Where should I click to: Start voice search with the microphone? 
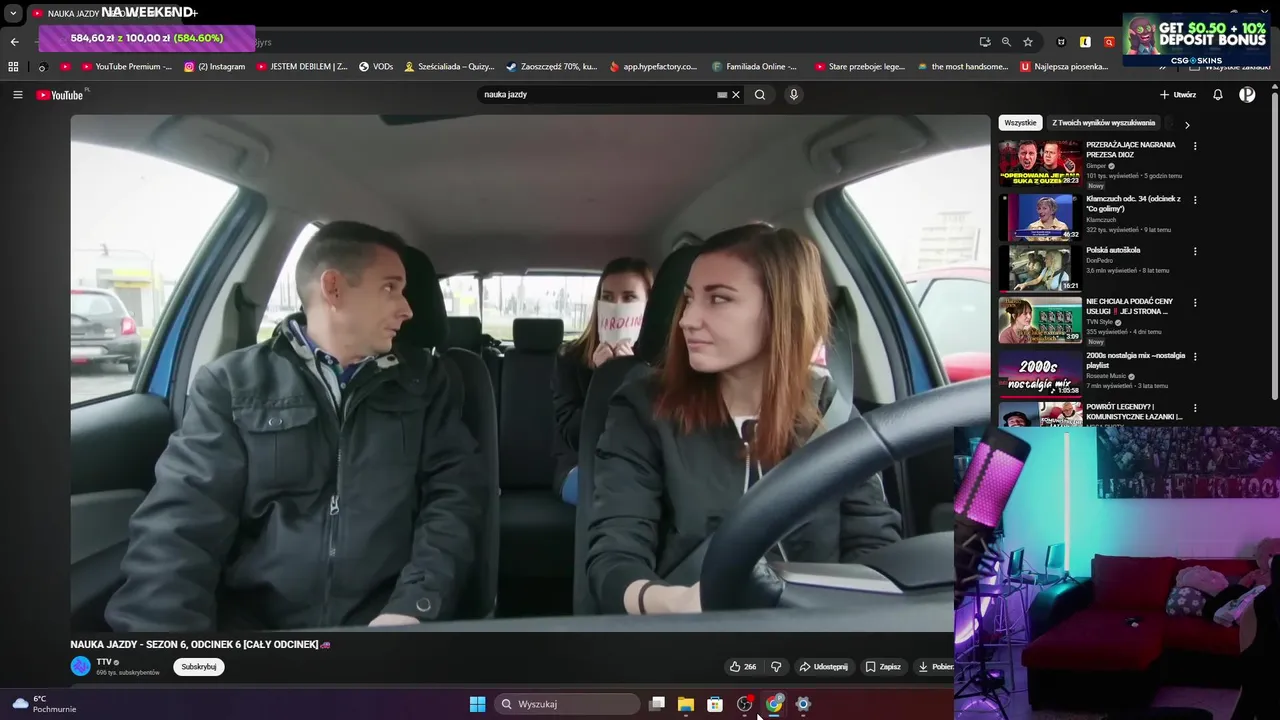(x=794, y=95)
